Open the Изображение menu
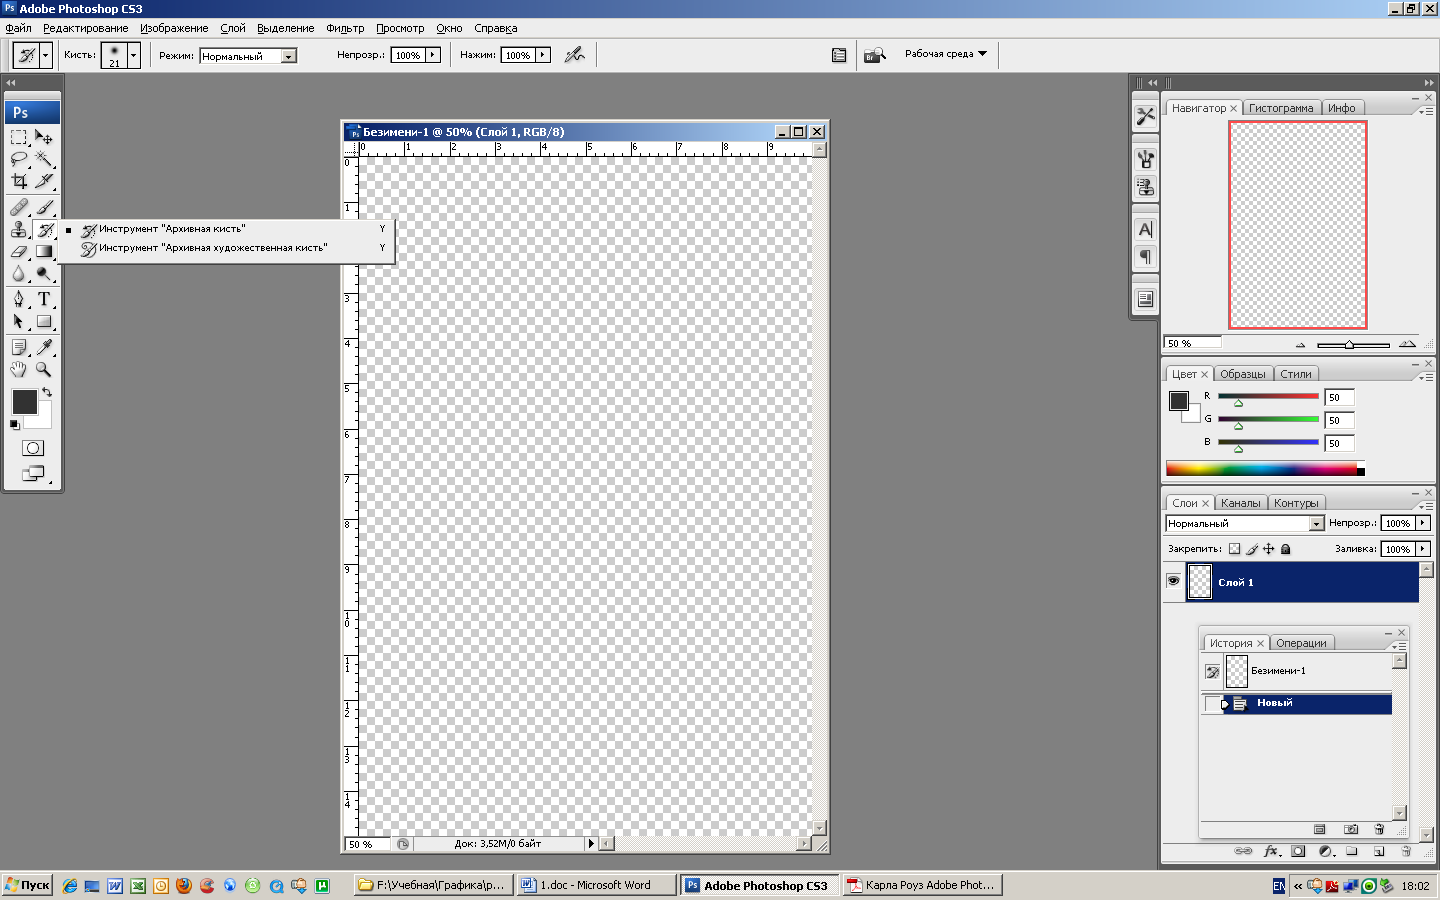This screenshot has width=1440, height=900. (174, 28)
